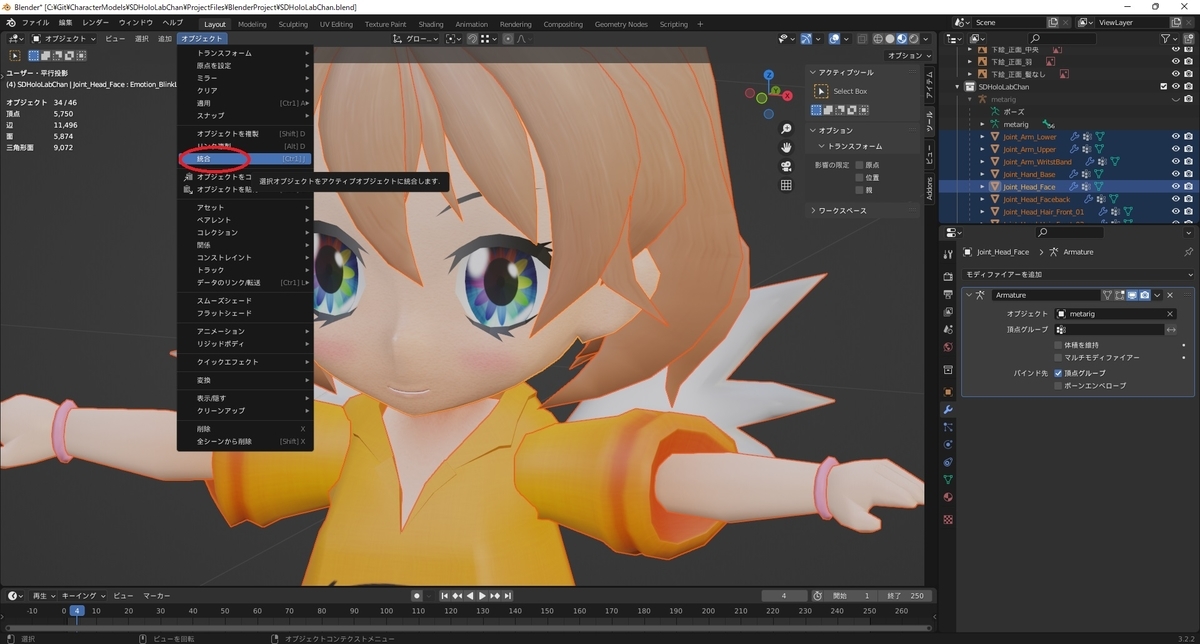Image resolution: width=1200 pixels, height=644 pixels.
Task: Switch orthographic/perspective grid icon
Action: coord(787,185)
